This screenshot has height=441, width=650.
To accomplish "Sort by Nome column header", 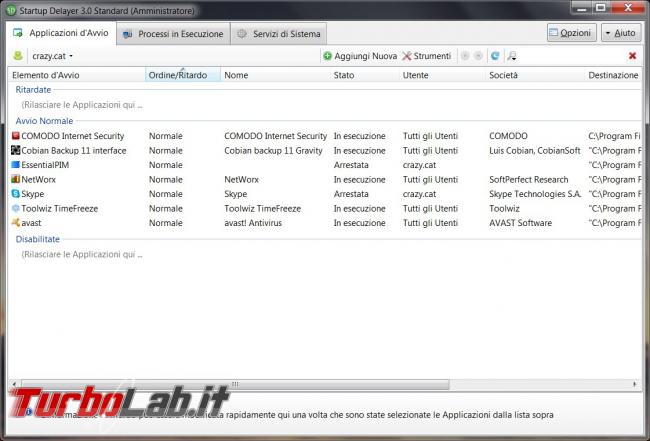I will (x=275, y=75).
